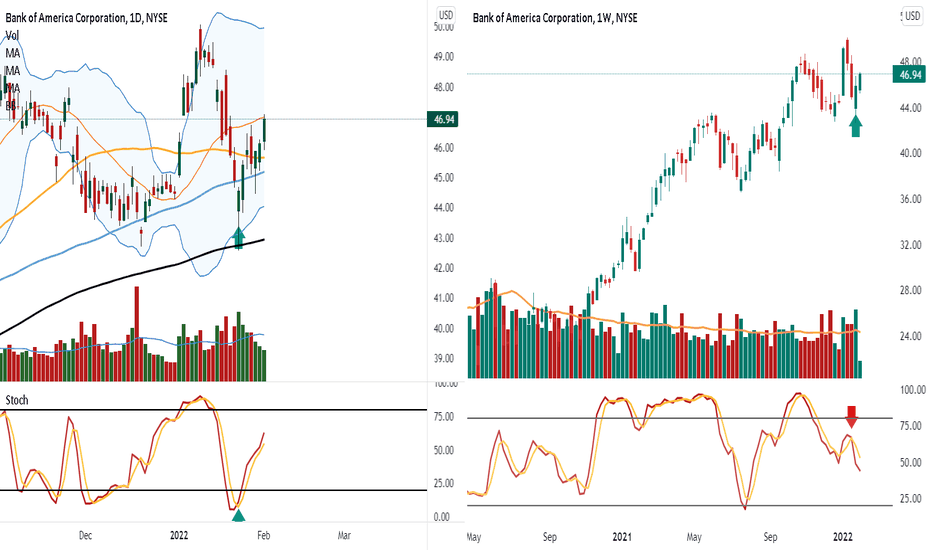The width and height of the screenshot is (932, 550).
Task: Click the 45.00 price axis label
Action: 443,177
